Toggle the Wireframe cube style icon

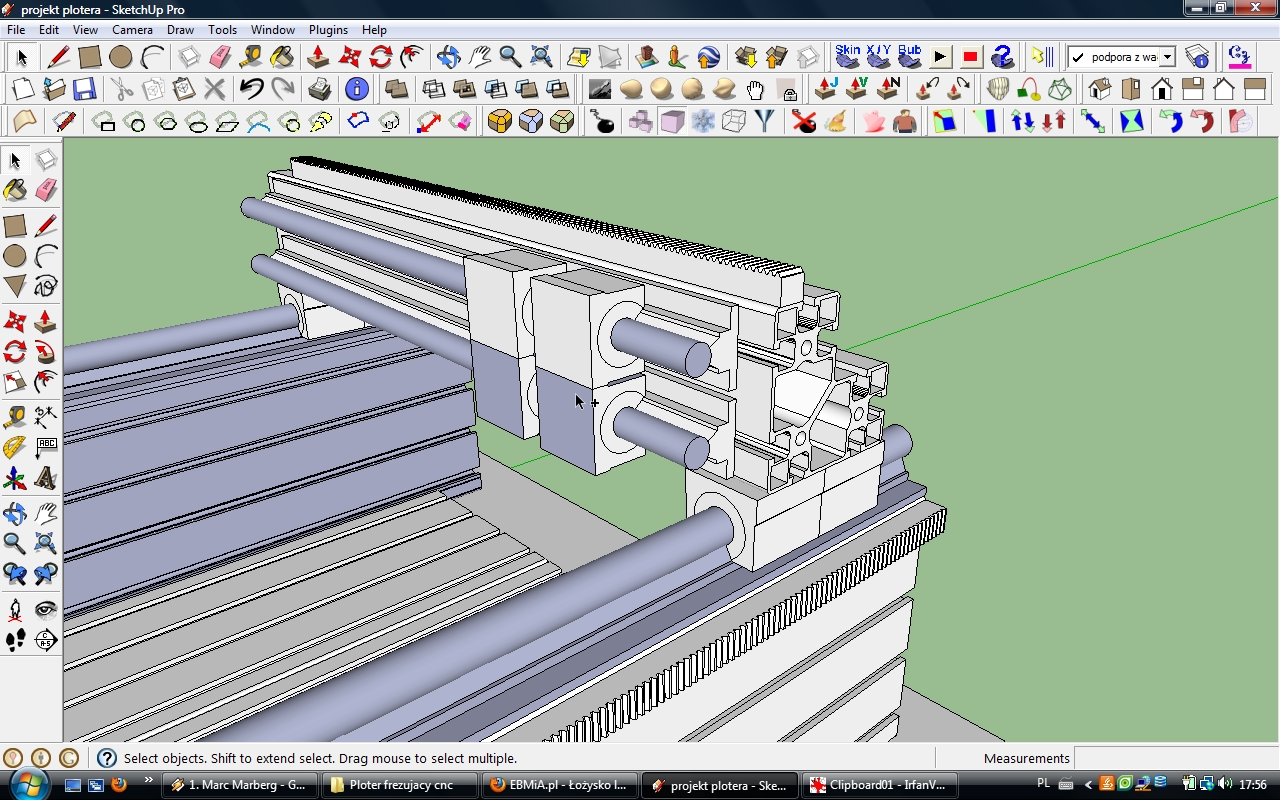point(734,122)
